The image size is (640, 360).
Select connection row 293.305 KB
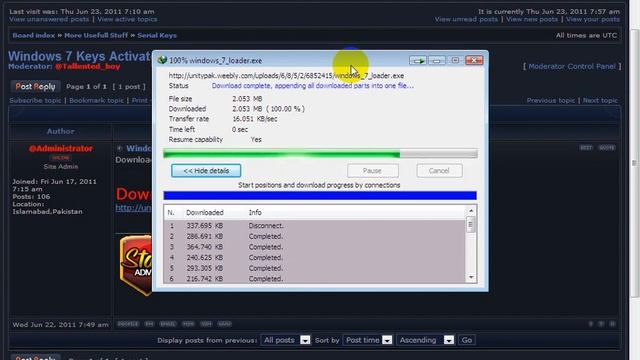click(x=314, y=268)
